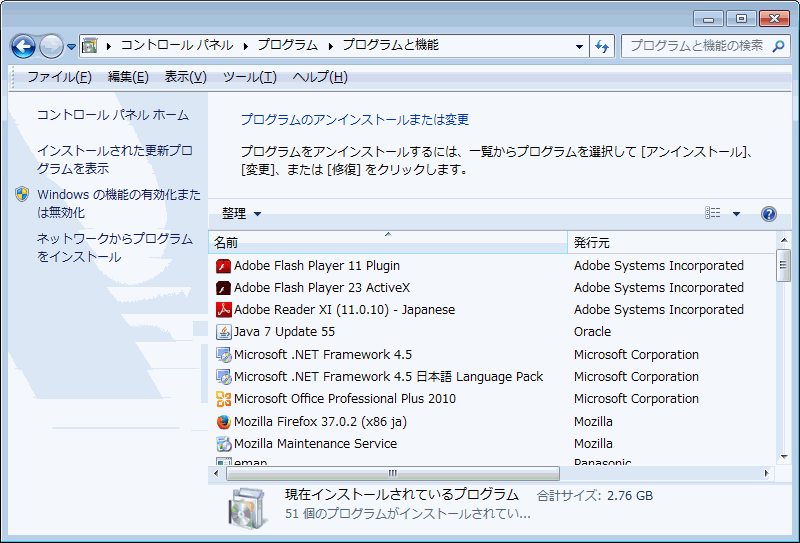Select Adobe Flash Player 11 Plugin row text

coord(317,266)
